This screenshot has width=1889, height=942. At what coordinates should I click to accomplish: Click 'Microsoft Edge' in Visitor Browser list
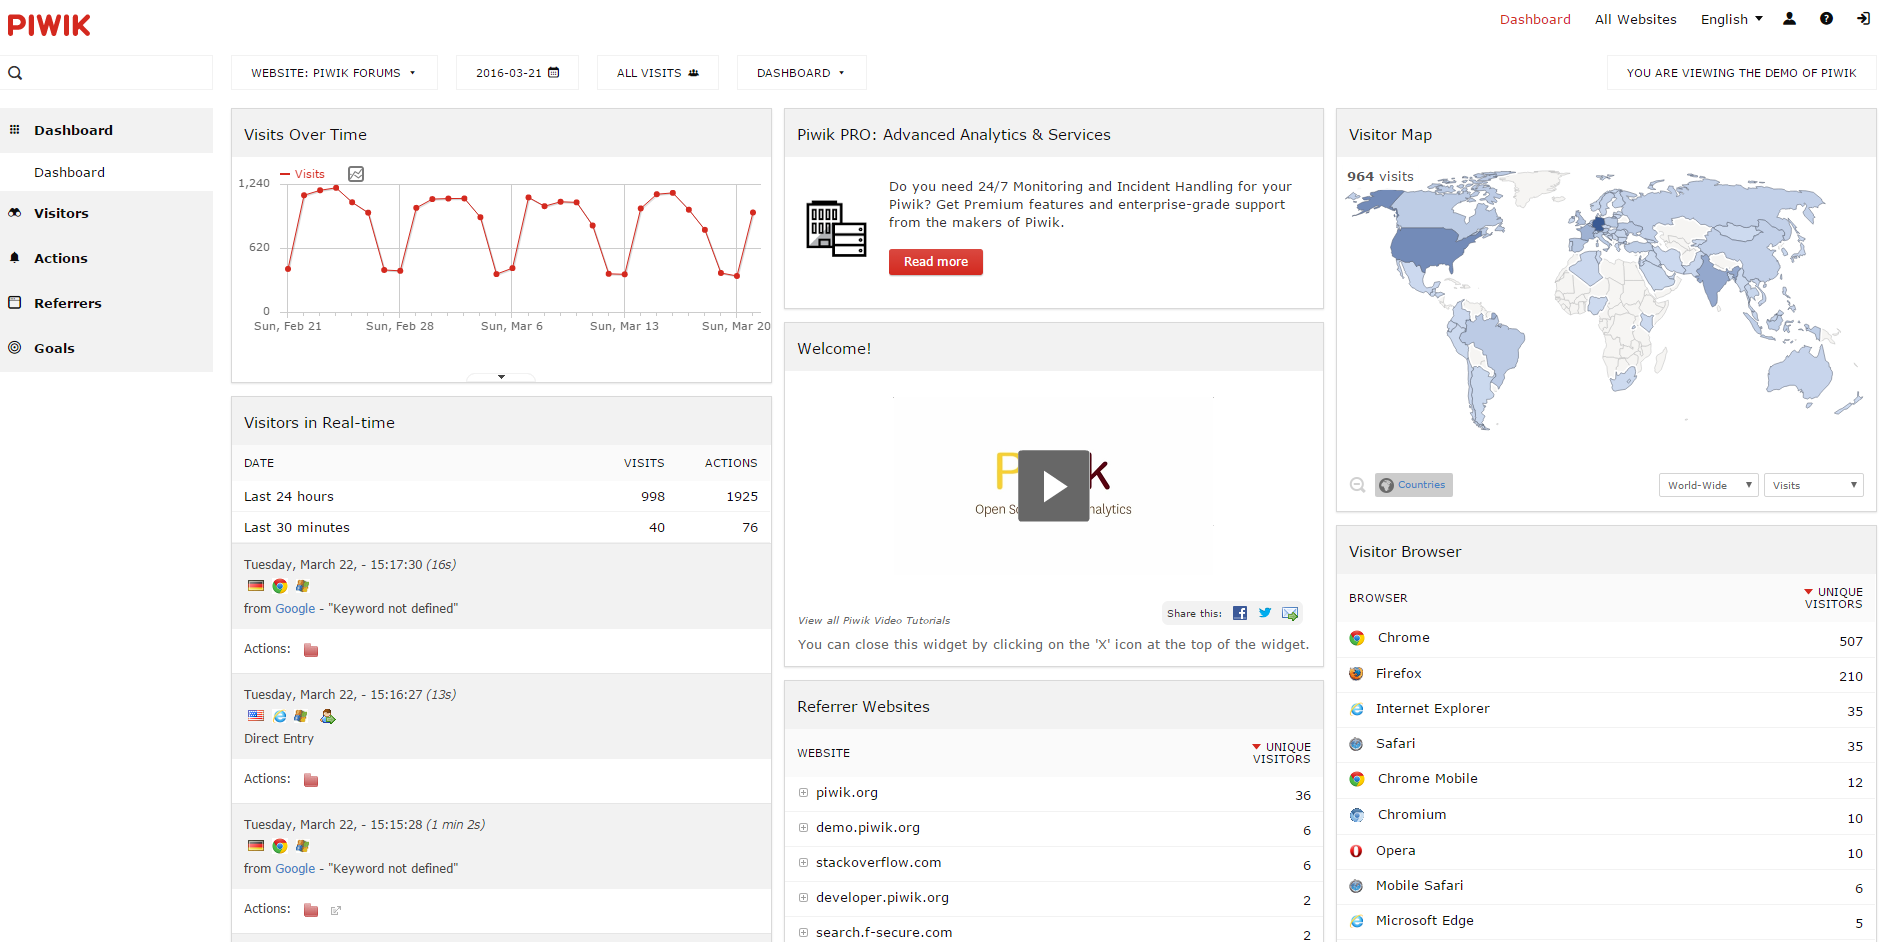[1424, 921]
